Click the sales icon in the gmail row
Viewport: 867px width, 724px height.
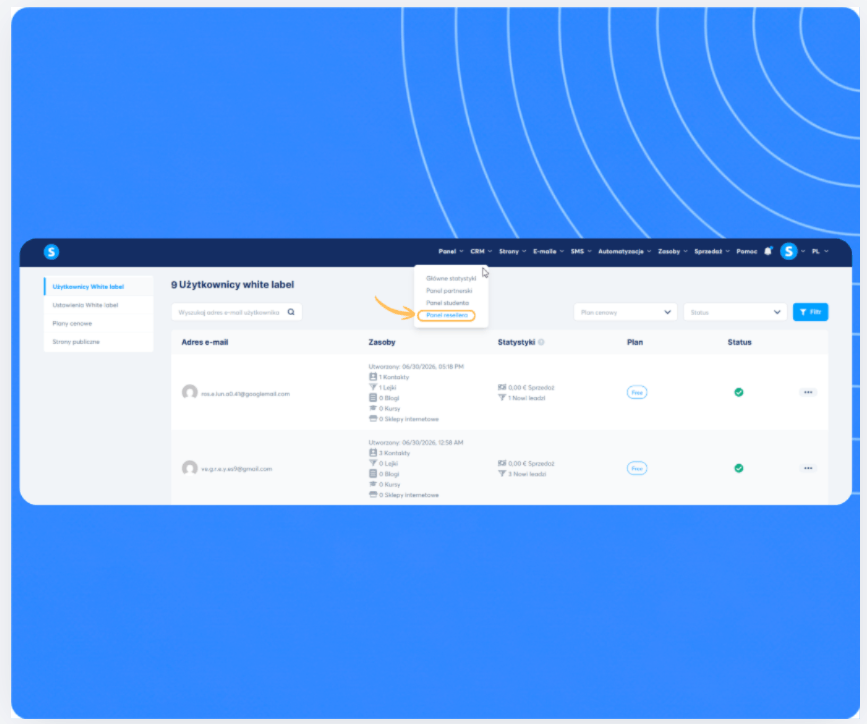(502, 463)
